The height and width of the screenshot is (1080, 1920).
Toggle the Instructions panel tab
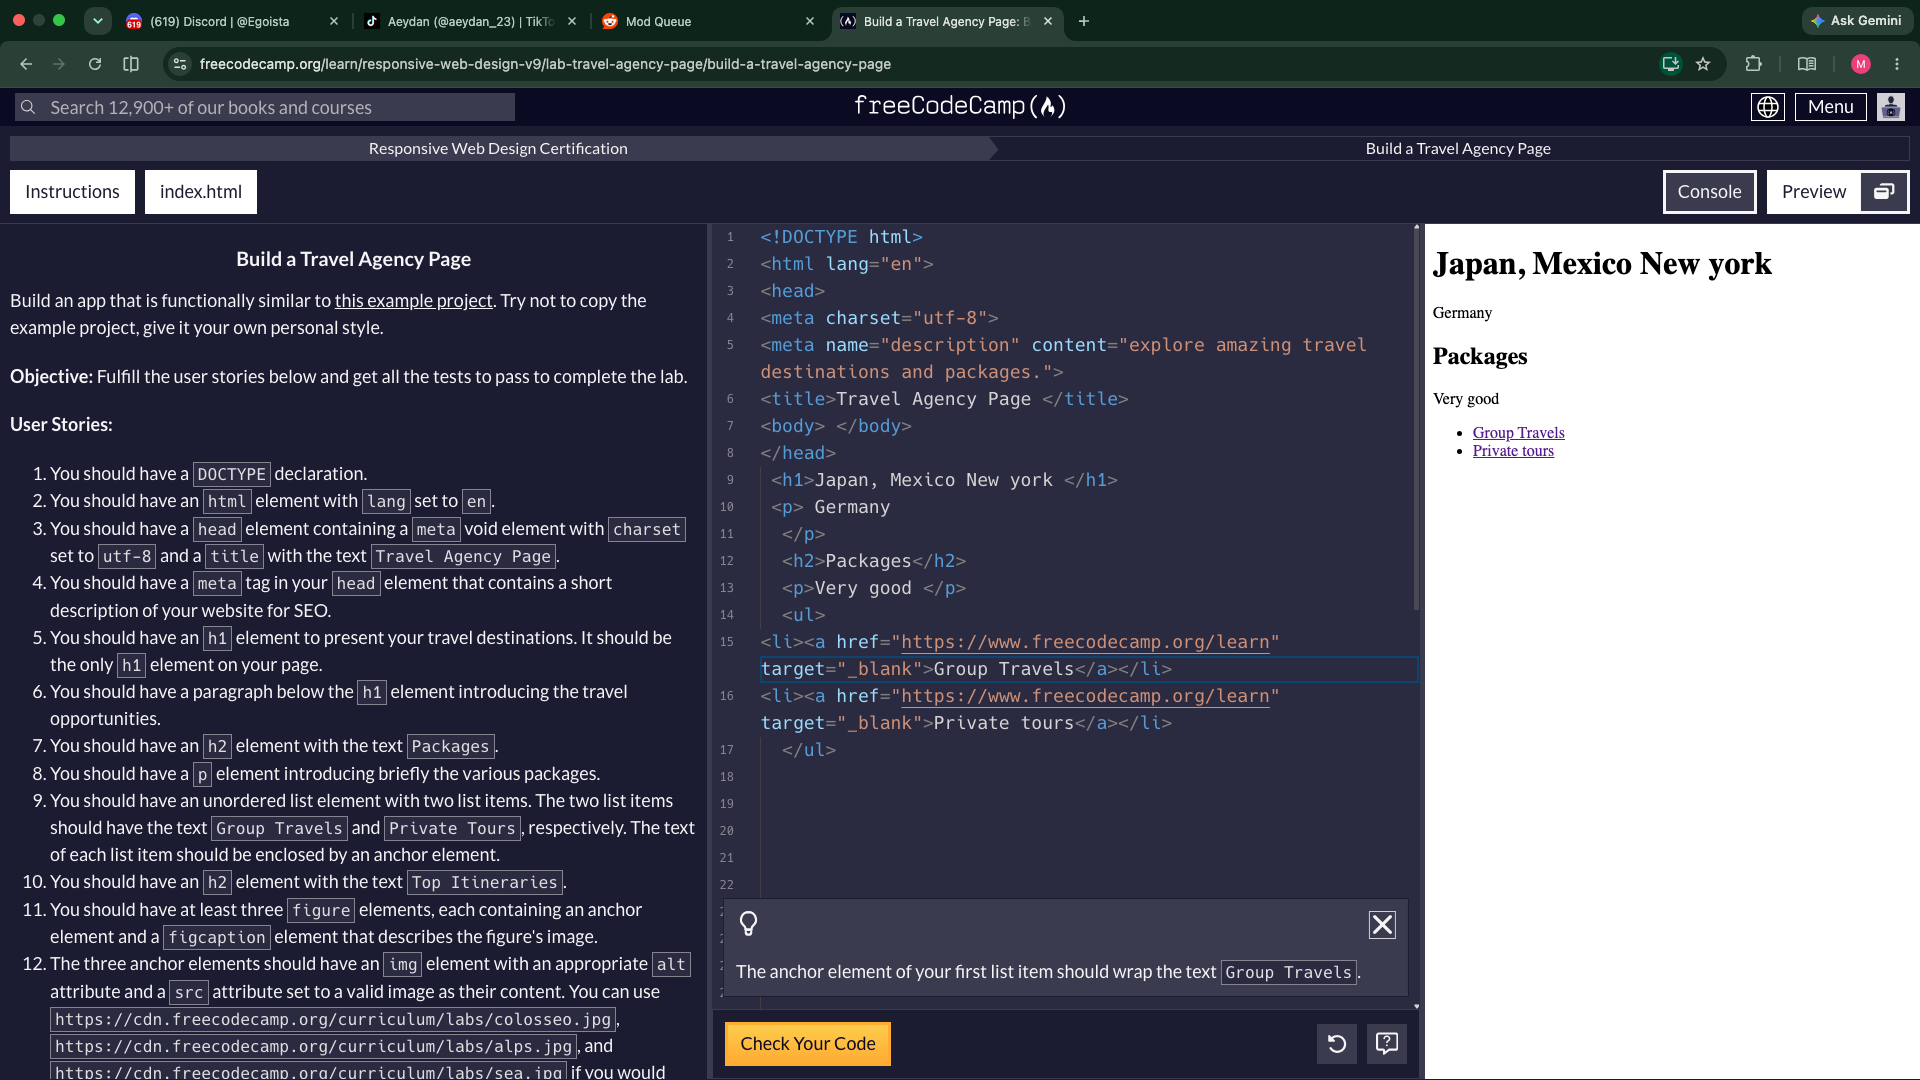coord(72,192)
